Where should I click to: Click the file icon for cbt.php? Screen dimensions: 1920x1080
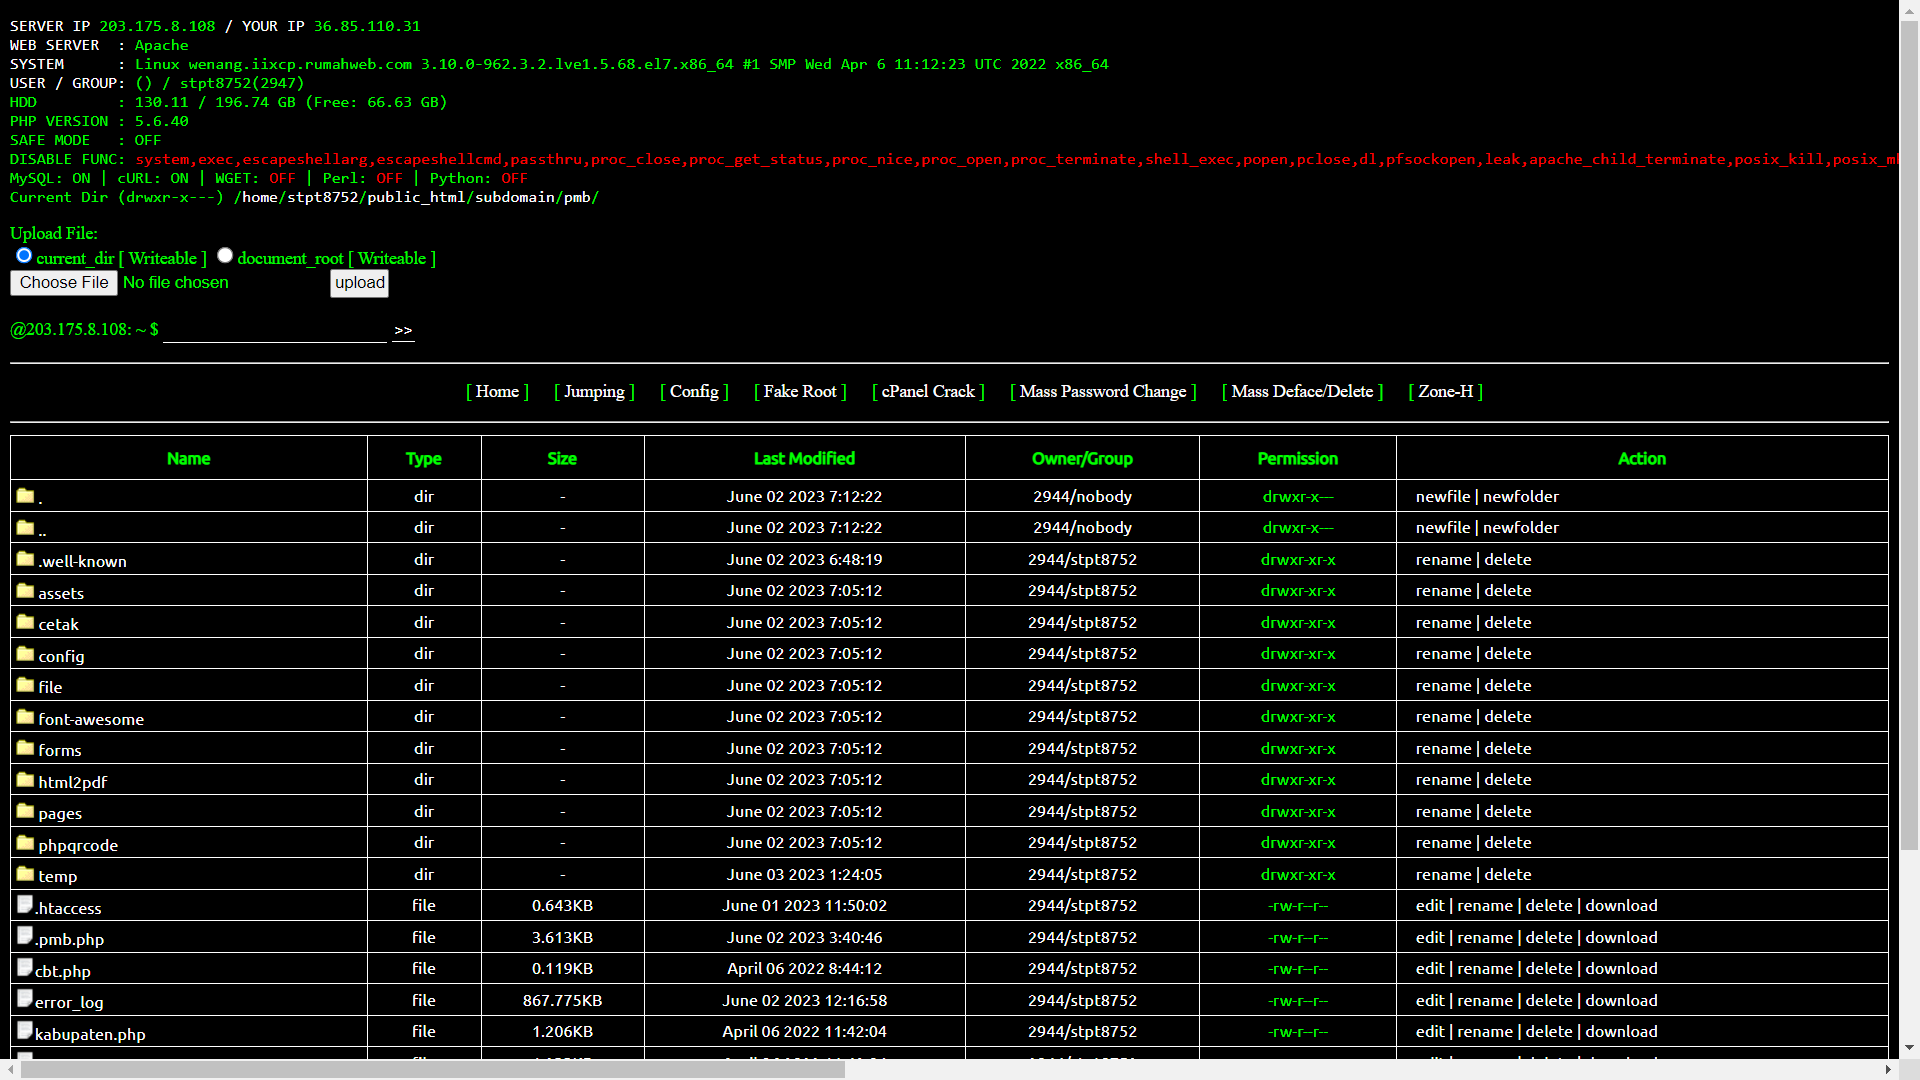[x=25, y=968]
